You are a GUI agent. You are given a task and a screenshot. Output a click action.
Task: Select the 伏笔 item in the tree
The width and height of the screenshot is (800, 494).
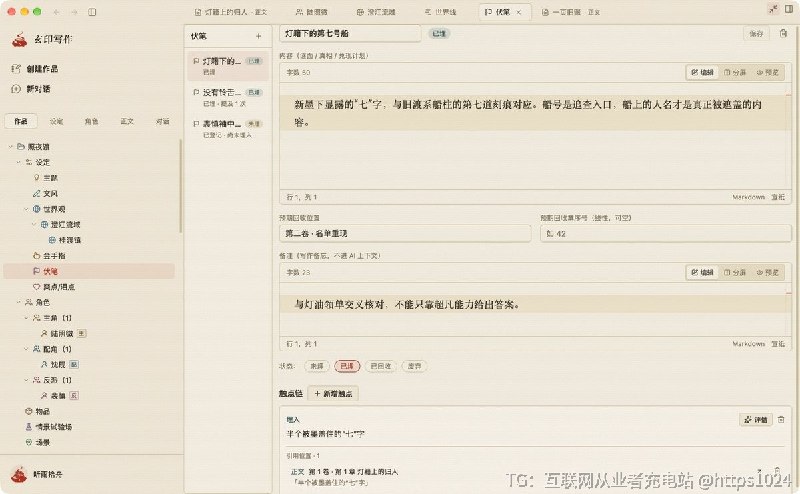89,271
